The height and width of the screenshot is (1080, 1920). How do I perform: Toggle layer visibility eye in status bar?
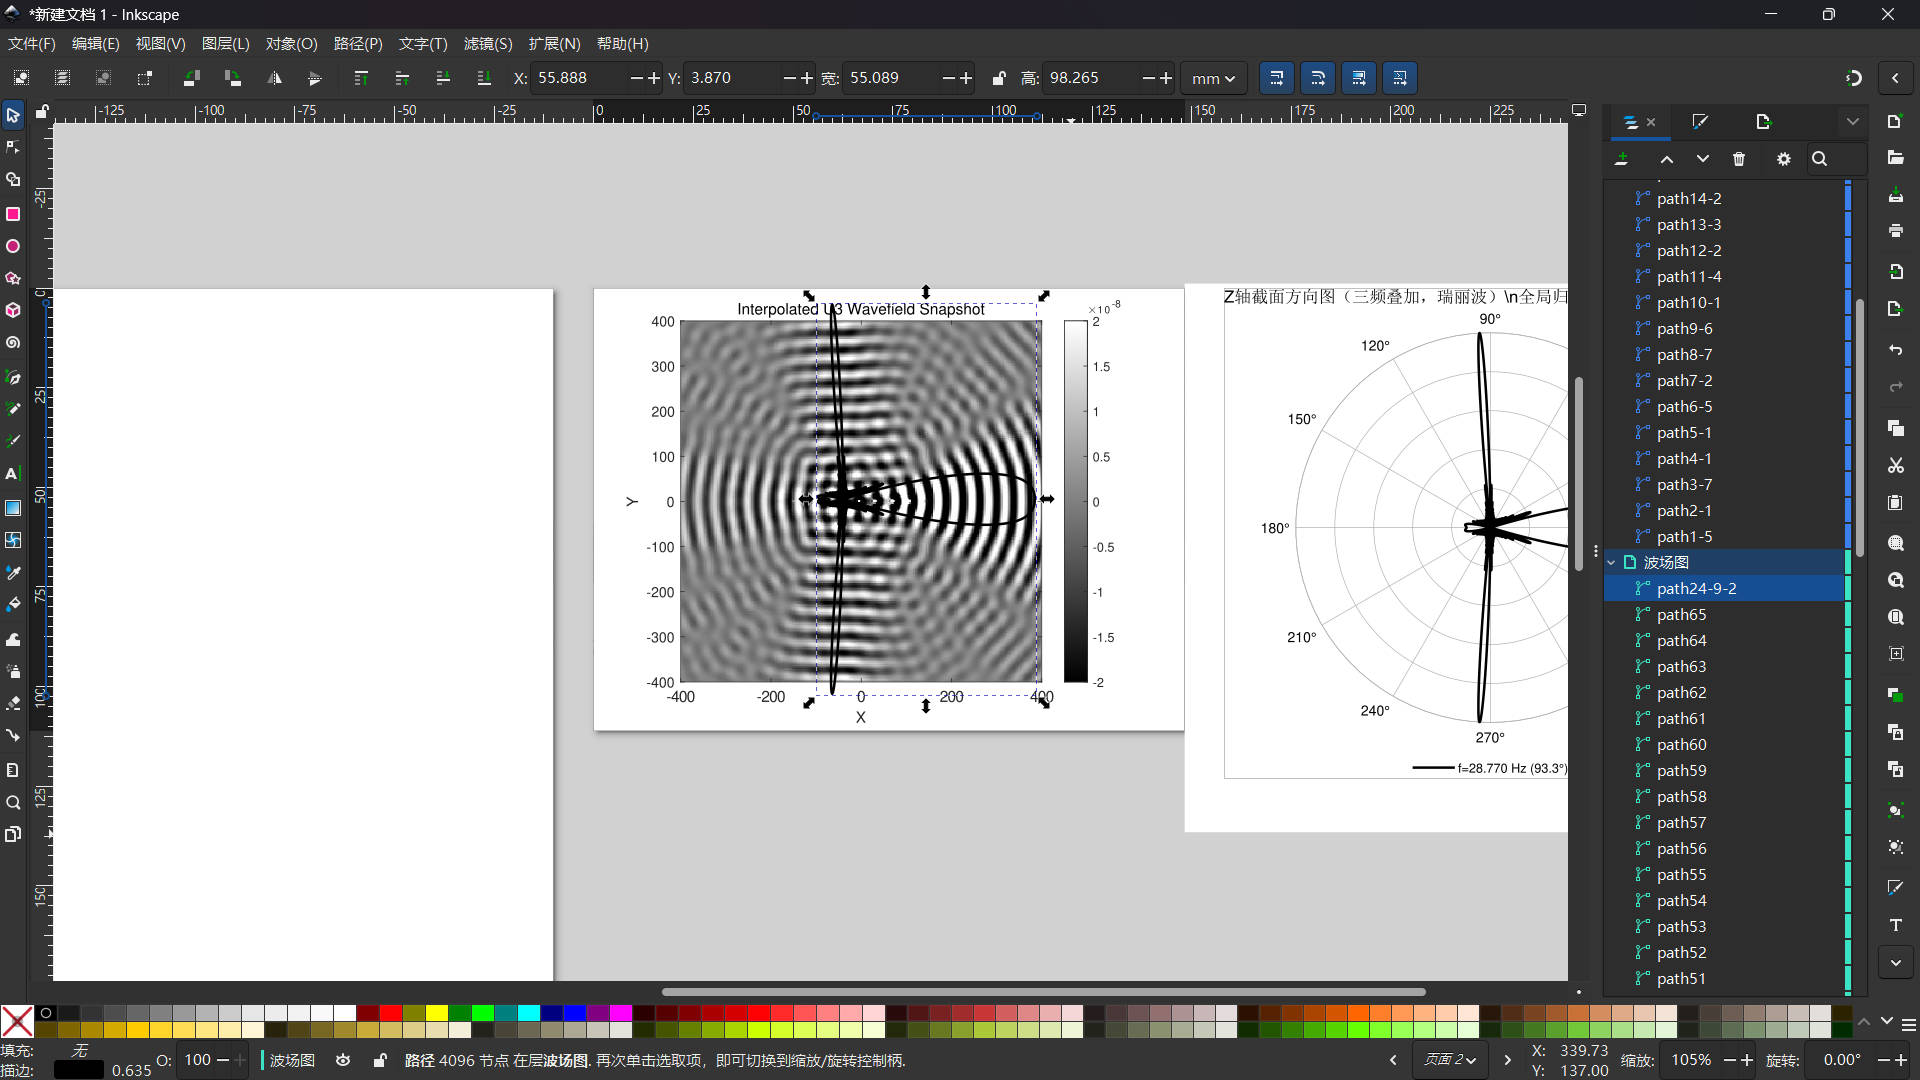(343, 1060)
